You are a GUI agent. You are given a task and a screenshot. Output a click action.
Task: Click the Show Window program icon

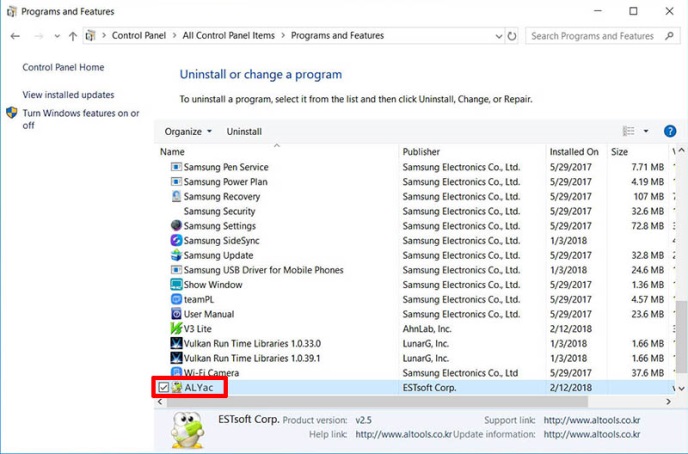tap(176, 284)
